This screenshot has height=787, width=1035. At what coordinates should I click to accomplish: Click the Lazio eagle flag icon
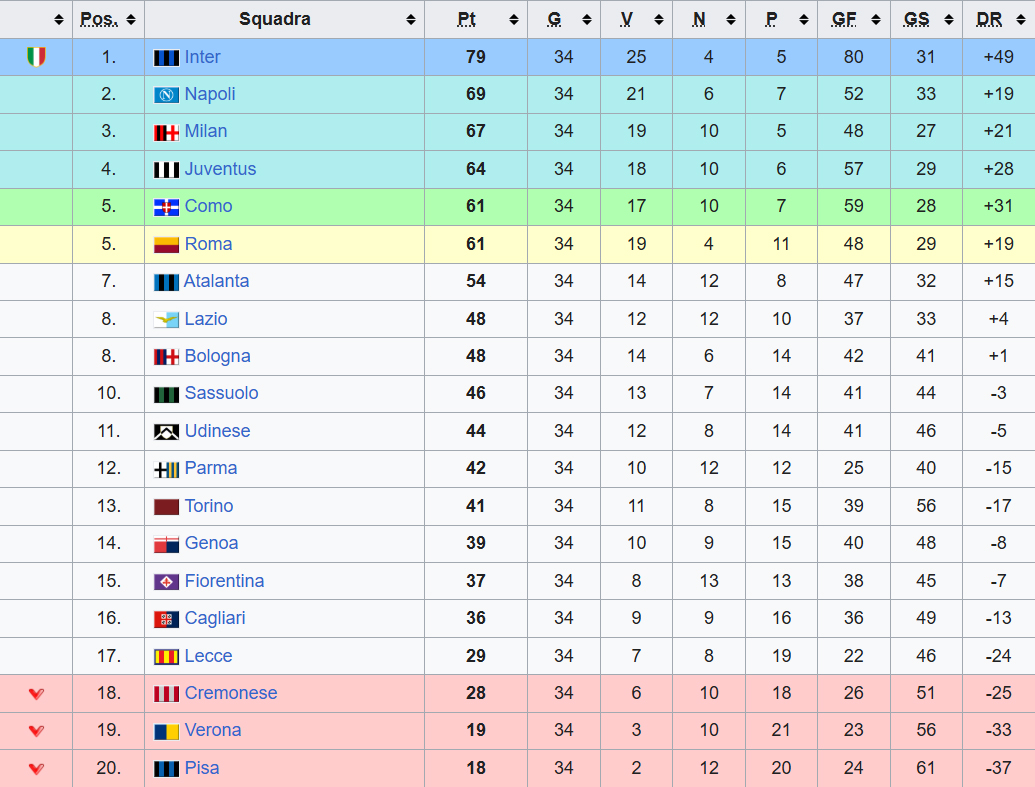pyautogui.click(x=166, y=320)
